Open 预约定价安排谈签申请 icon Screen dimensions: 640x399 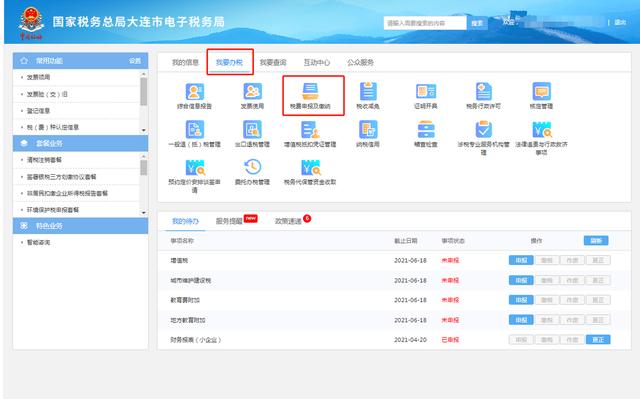point(195,168)
